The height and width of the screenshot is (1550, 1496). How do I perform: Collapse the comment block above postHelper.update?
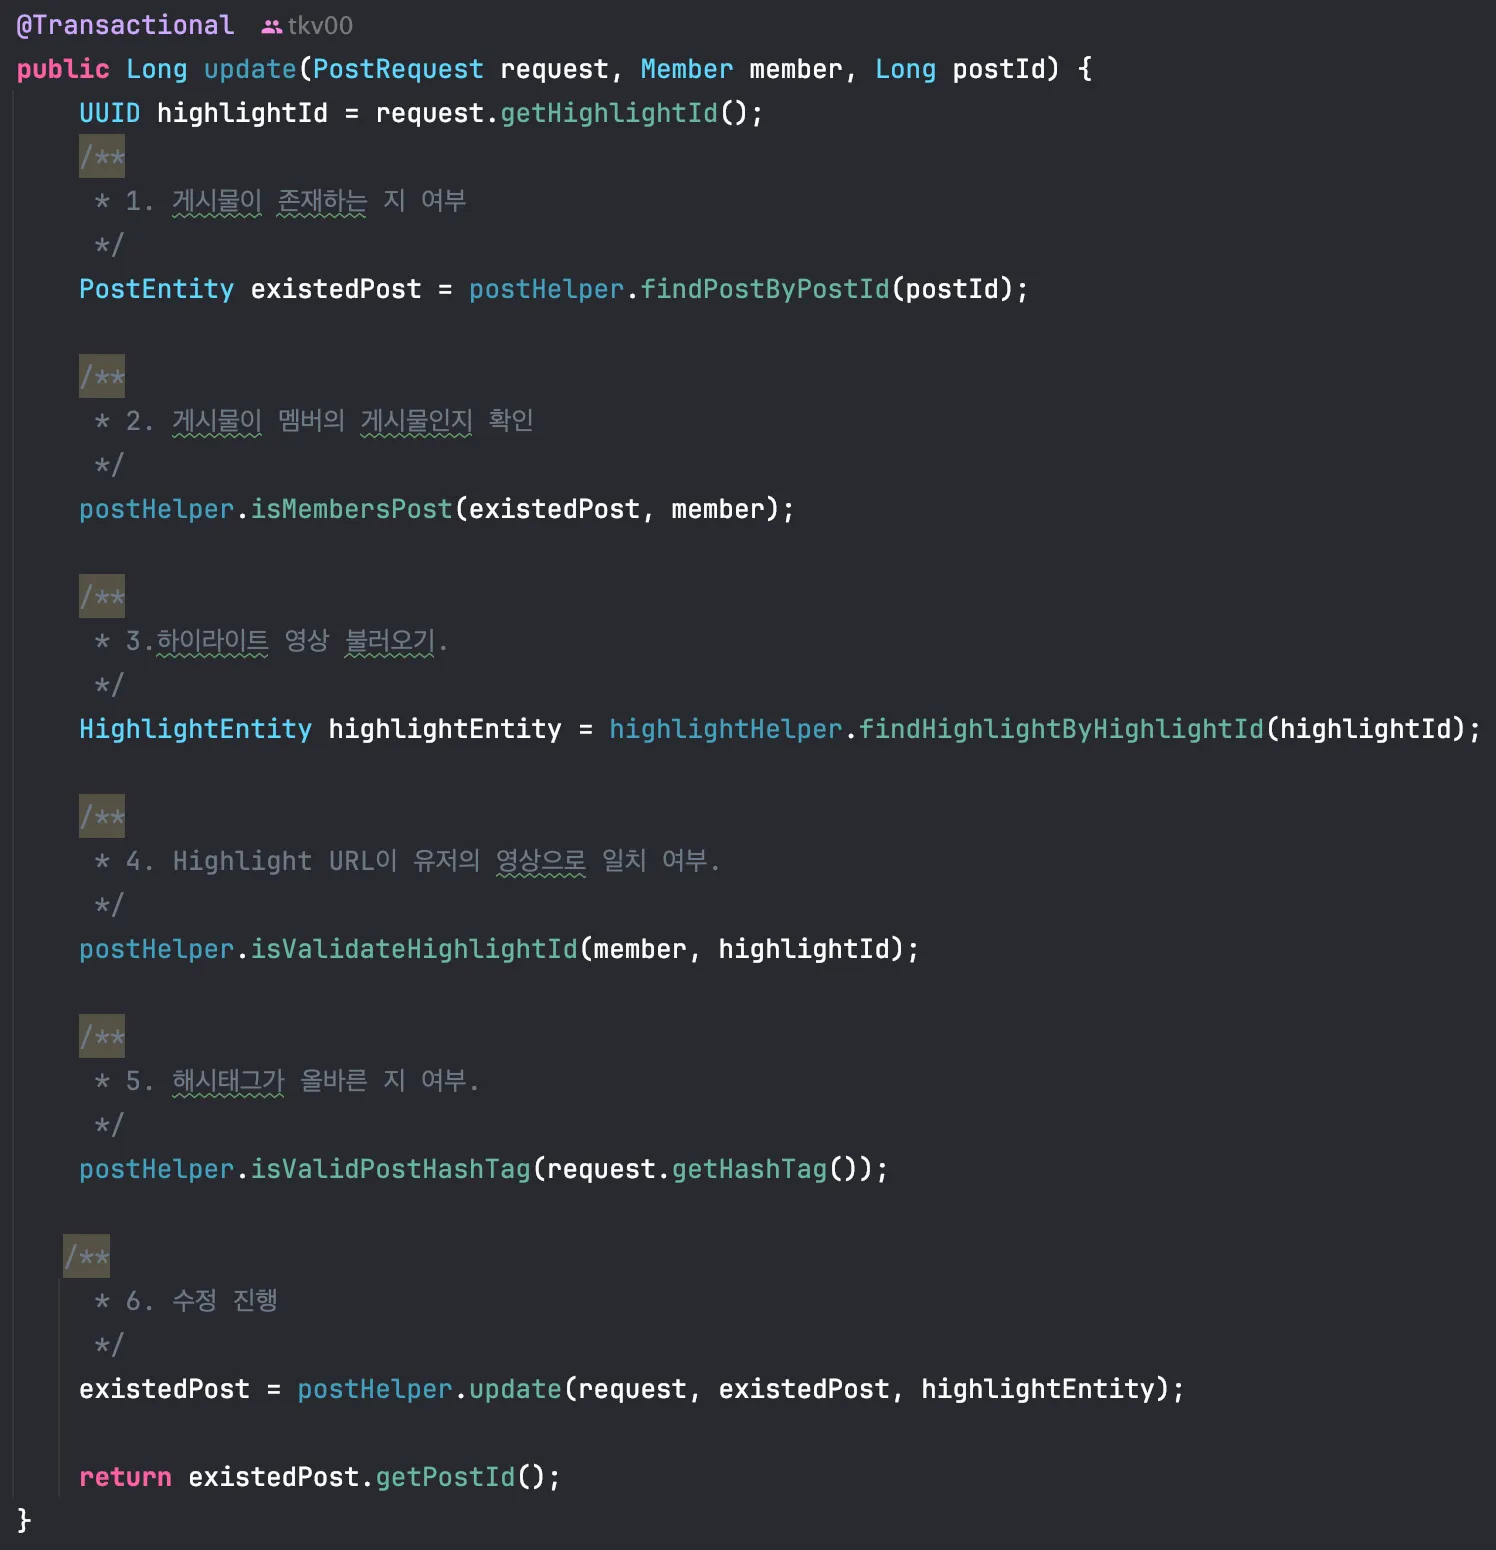coord(87,1257)
